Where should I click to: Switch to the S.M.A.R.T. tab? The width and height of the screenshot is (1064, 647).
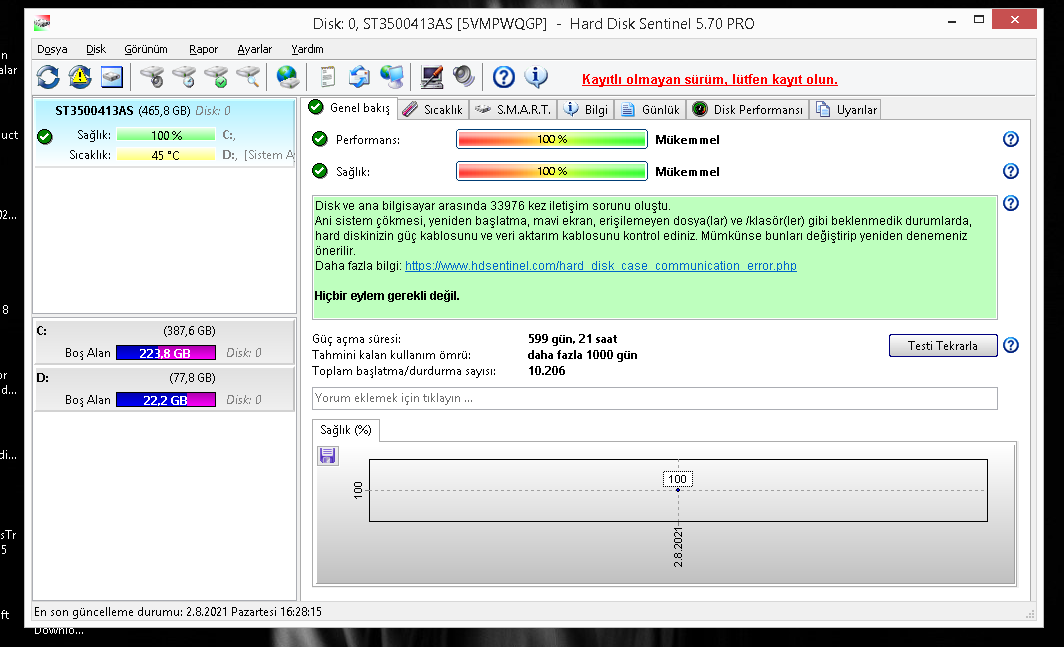(513, 110)
